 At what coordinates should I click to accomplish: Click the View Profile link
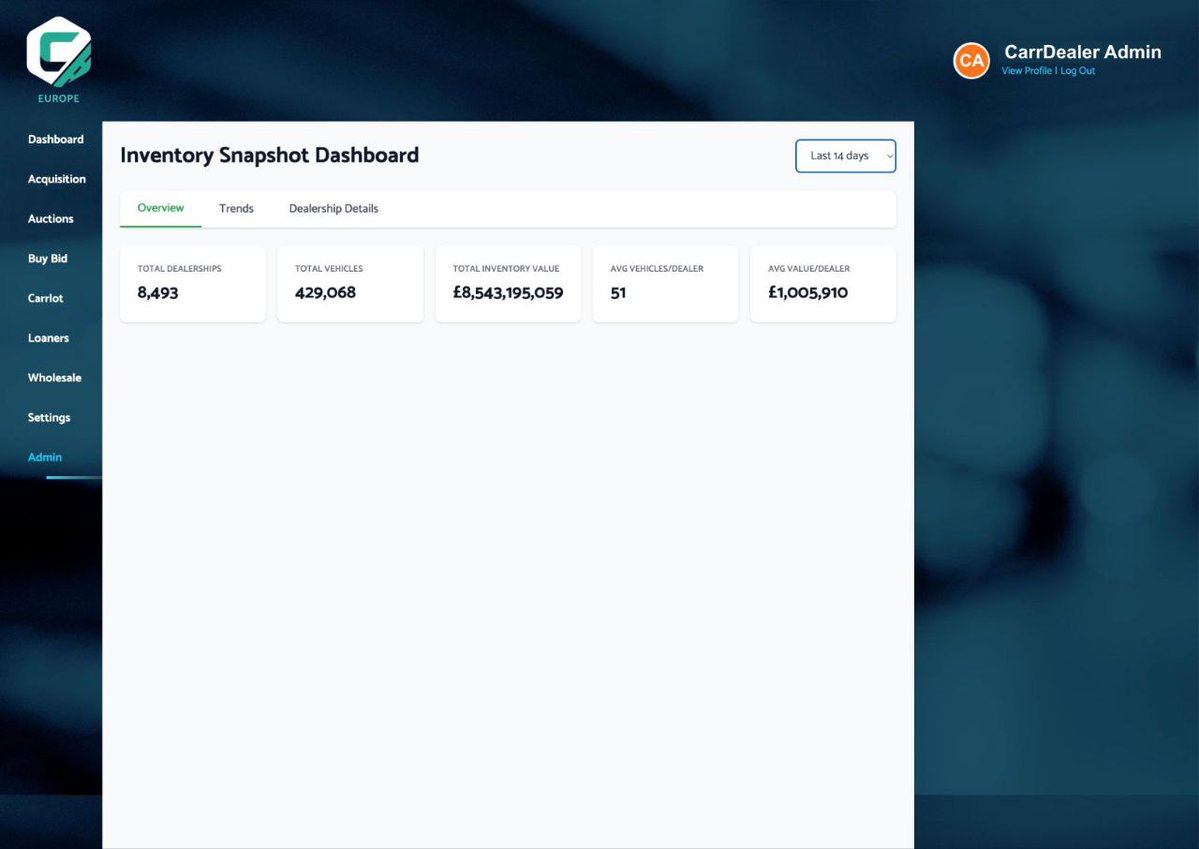click(x=1026, y=70)
